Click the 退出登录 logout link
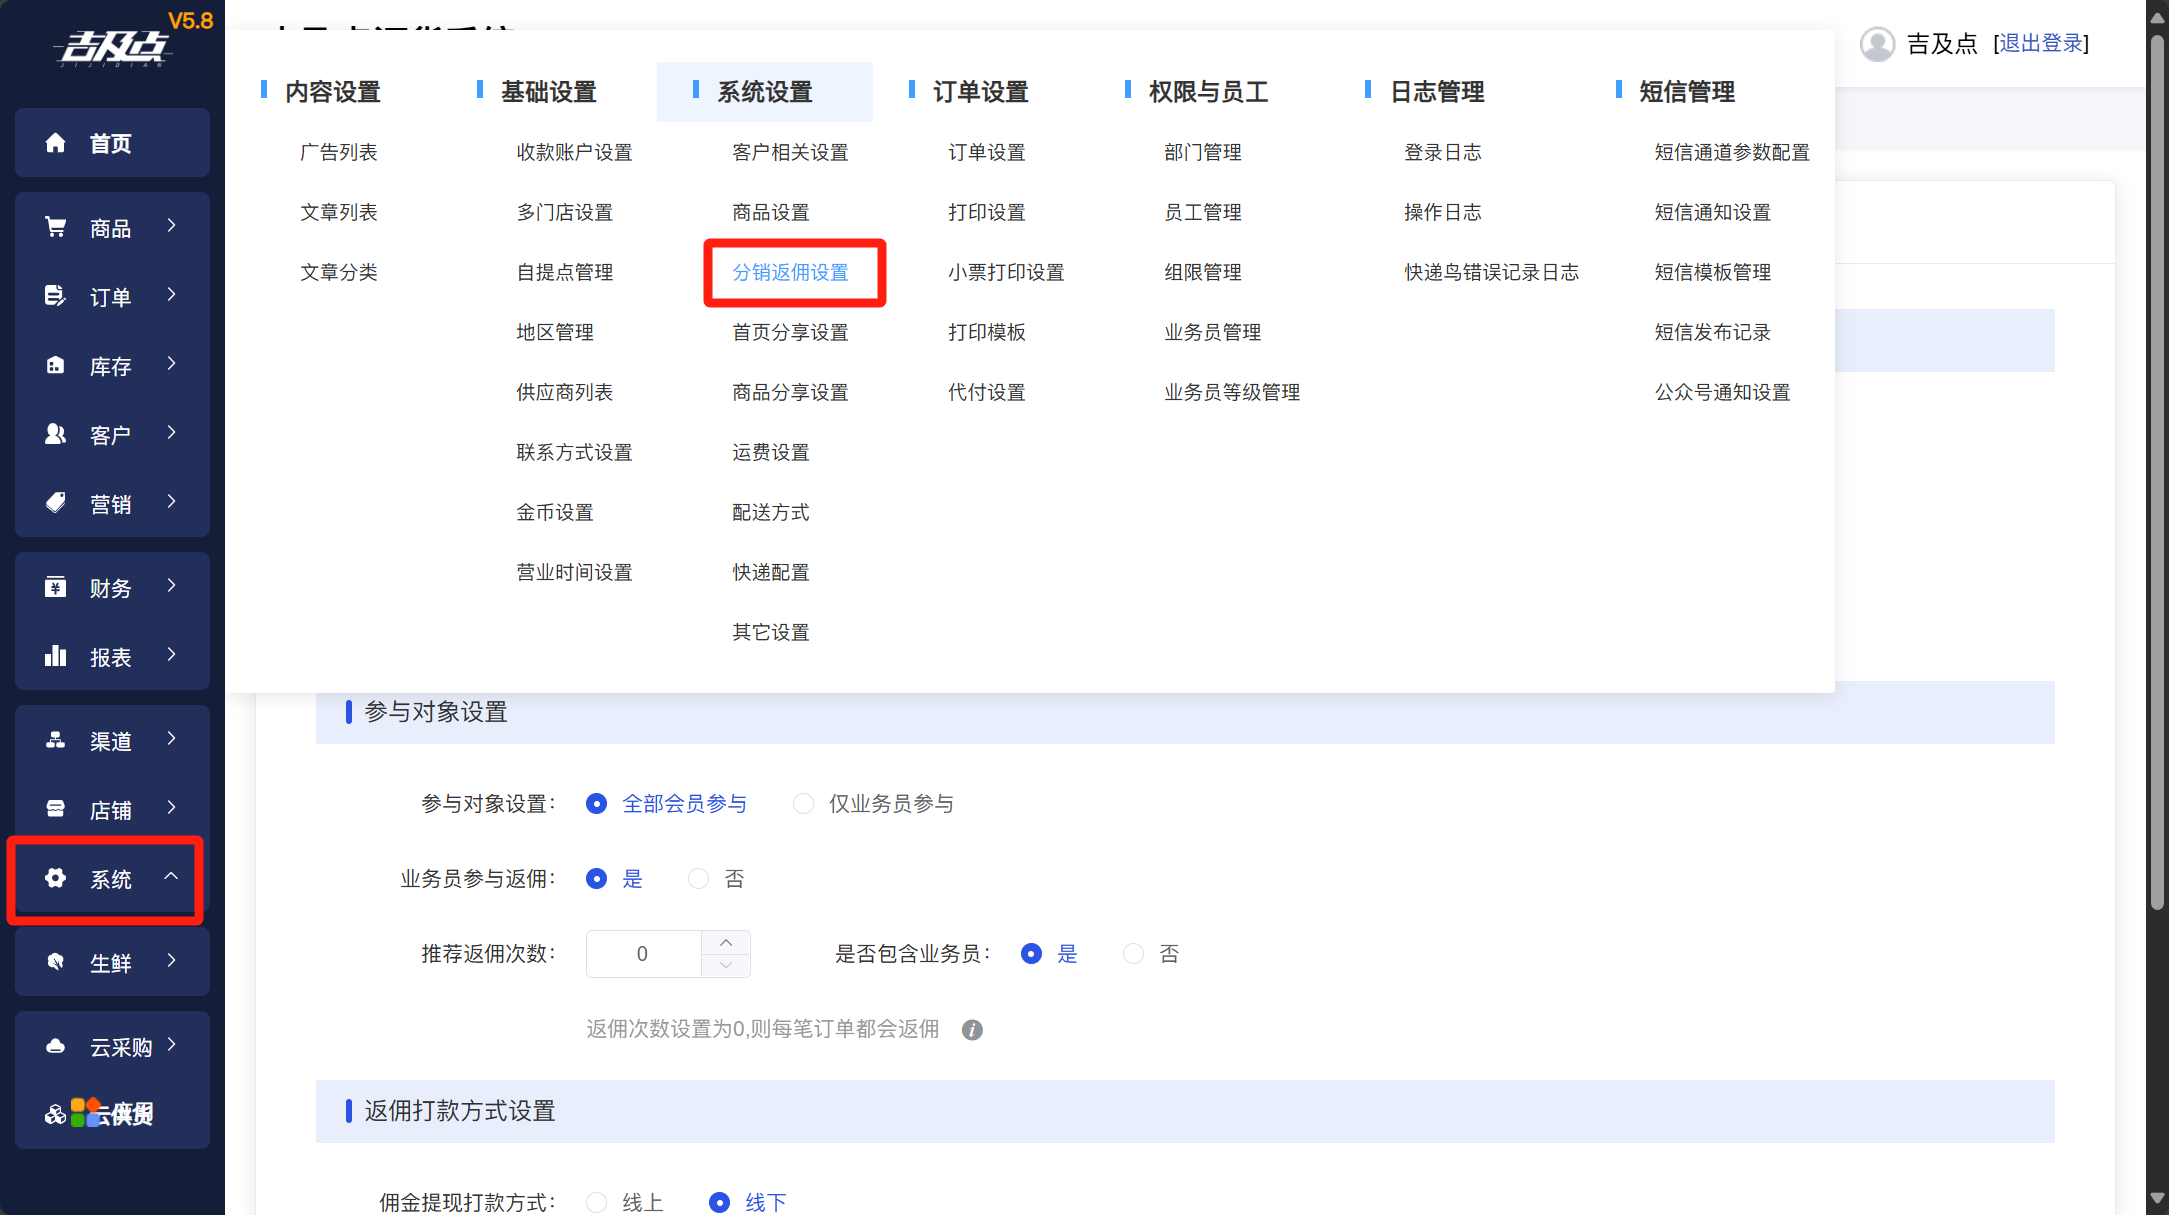Image resolution: width=2169 pixels, height=1215 pixels. tap(2040, 43)
